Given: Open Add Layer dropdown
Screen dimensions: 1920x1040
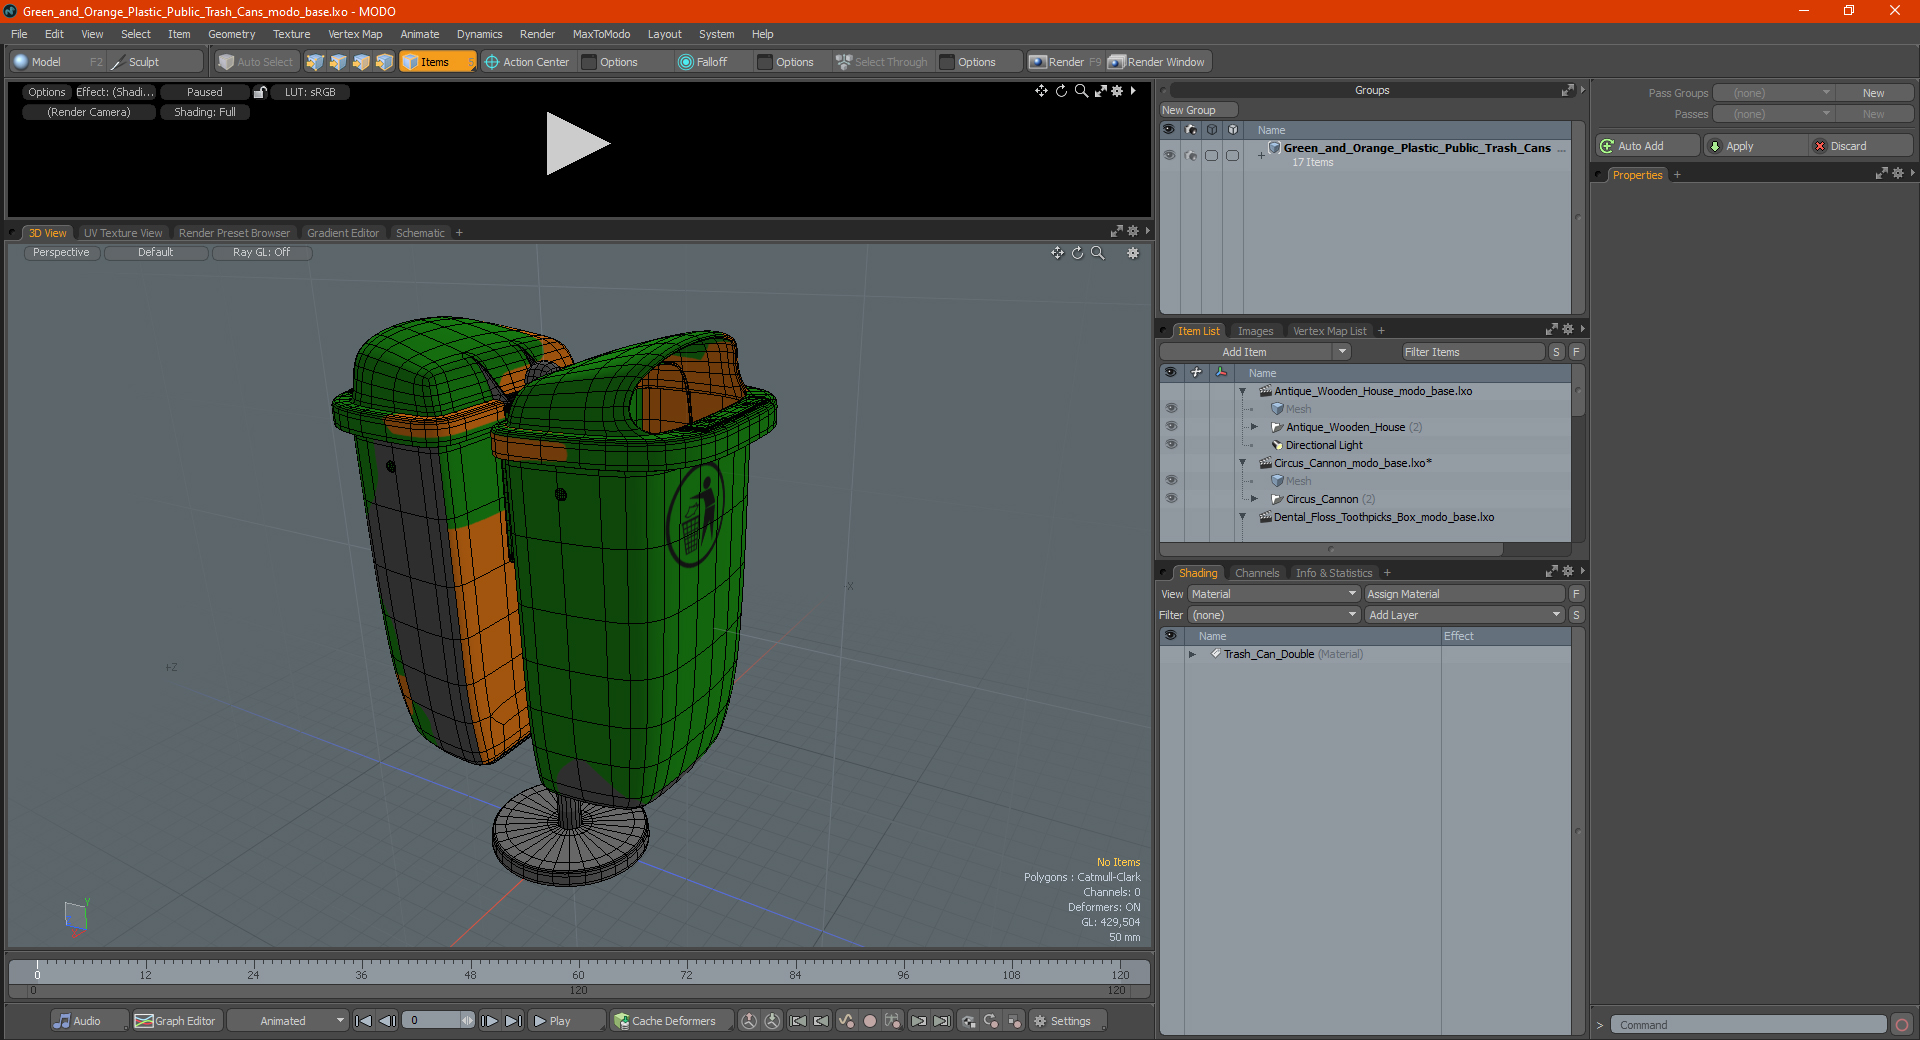Looking at the screenshot, I should pyautogui.click(x=1465, y=615).
